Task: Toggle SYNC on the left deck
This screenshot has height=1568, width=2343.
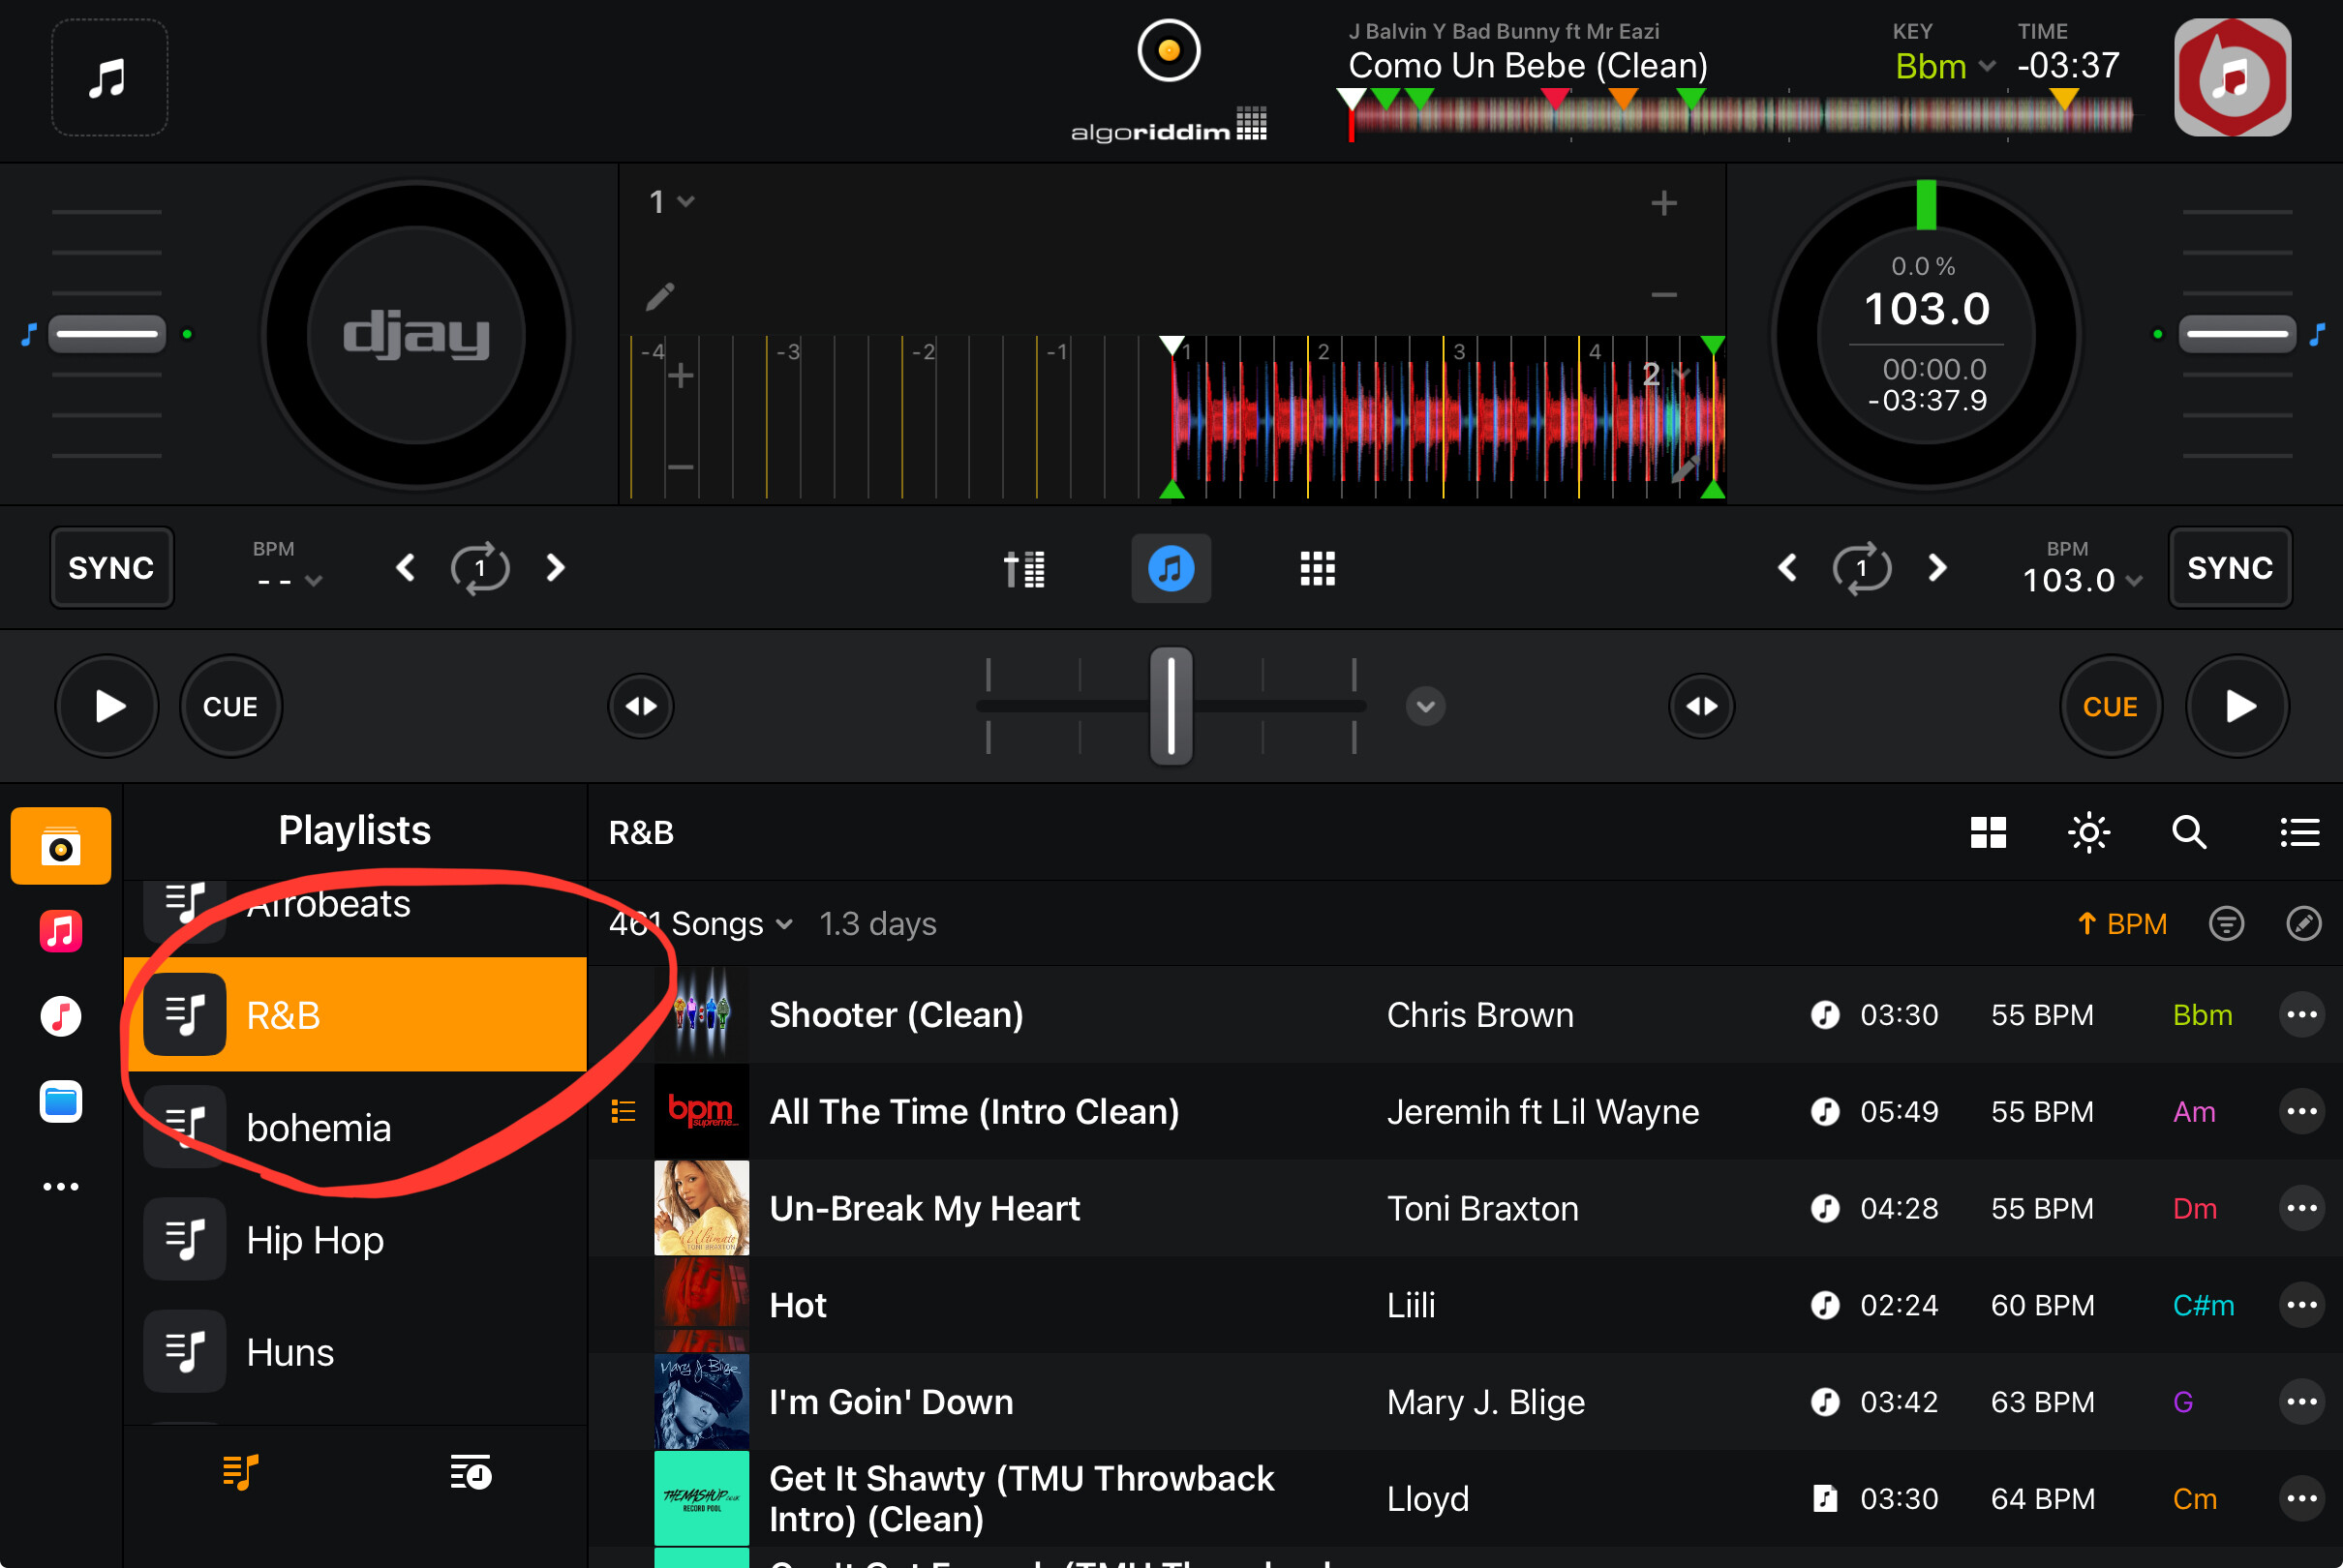Action: (111, 568)
